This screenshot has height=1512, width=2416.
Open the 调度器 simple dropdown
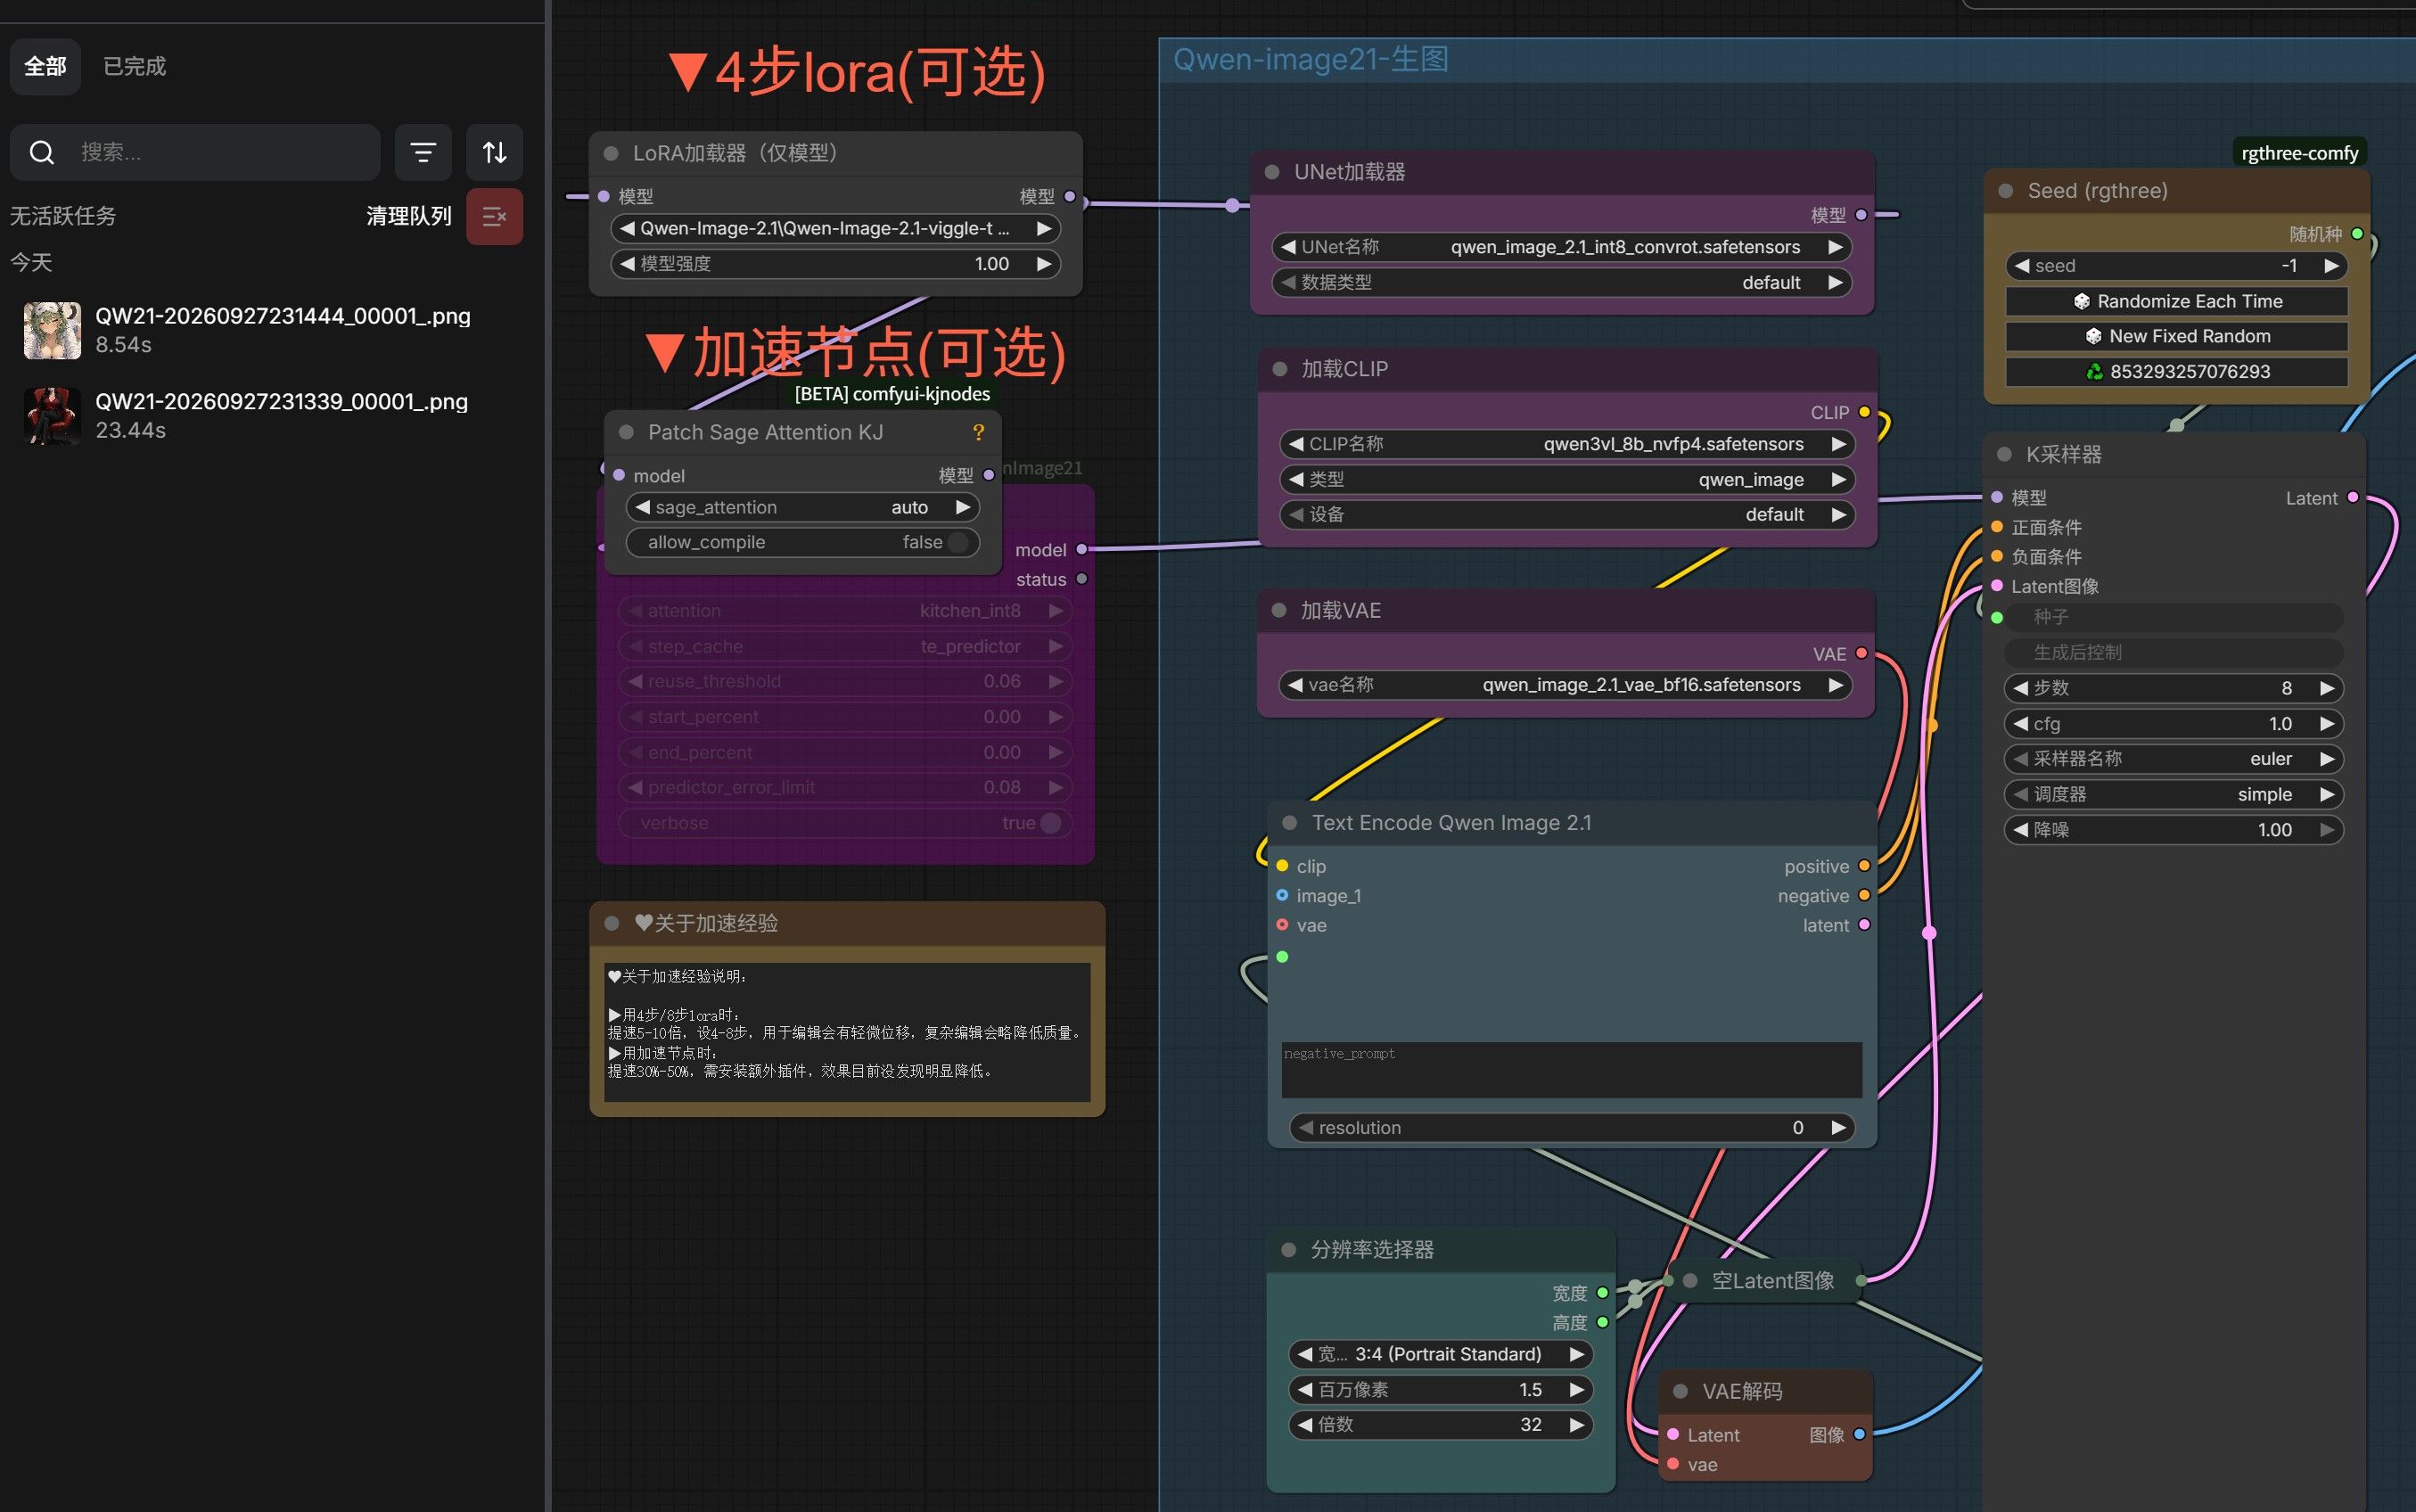tap(2174, 794)
